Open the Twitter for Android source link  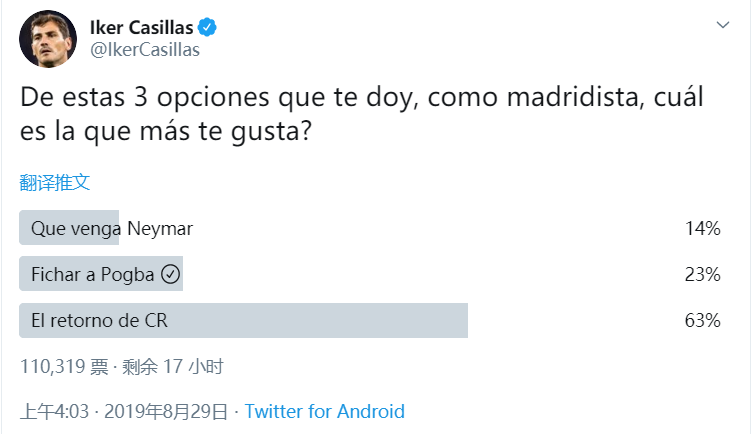[x=325, y=411]
